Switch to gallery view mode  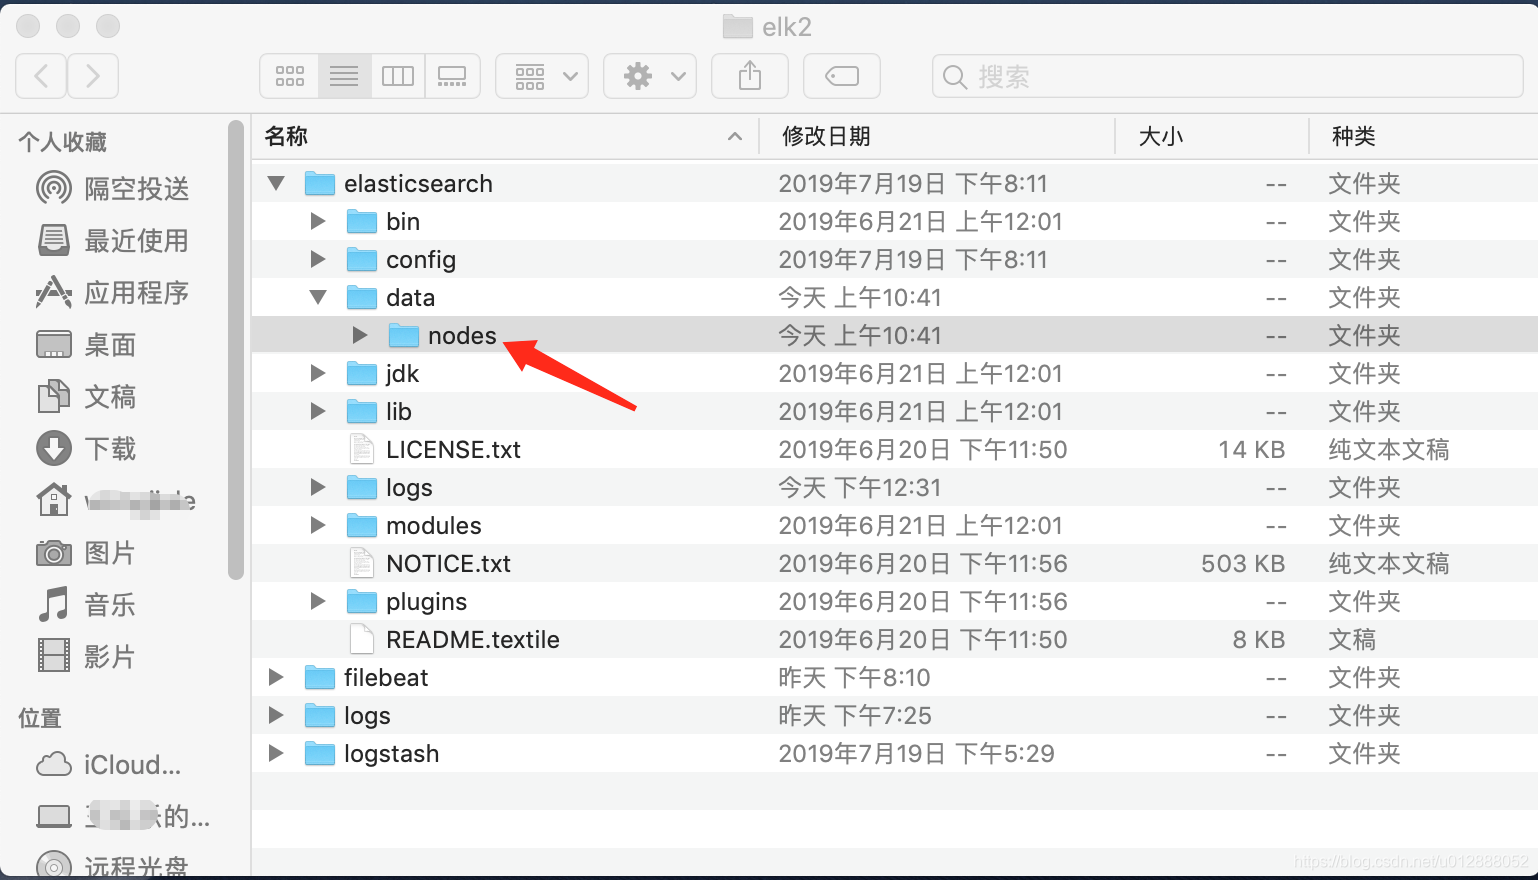[x=452, y=76]
